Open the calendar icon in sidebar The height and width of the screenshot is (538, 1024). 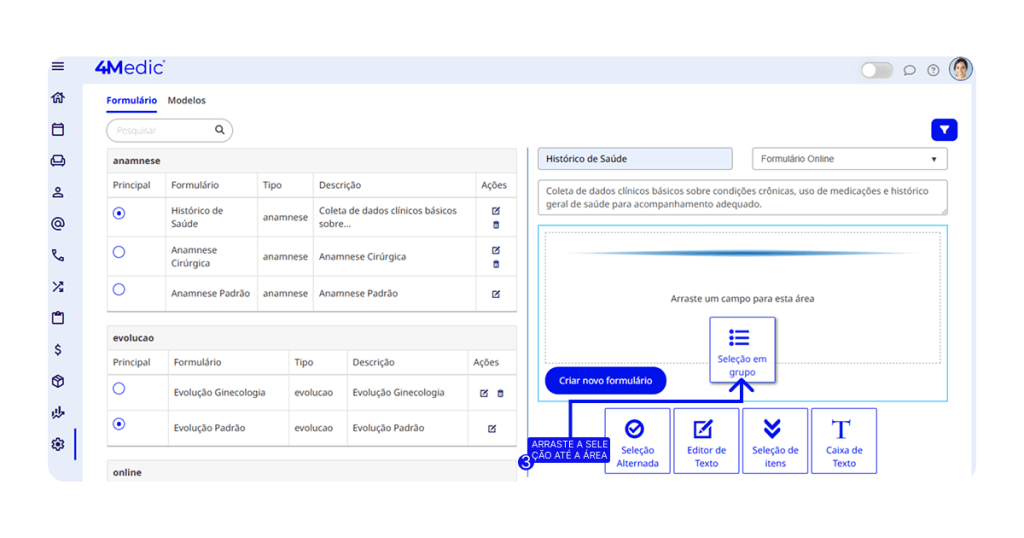(58, 129)
